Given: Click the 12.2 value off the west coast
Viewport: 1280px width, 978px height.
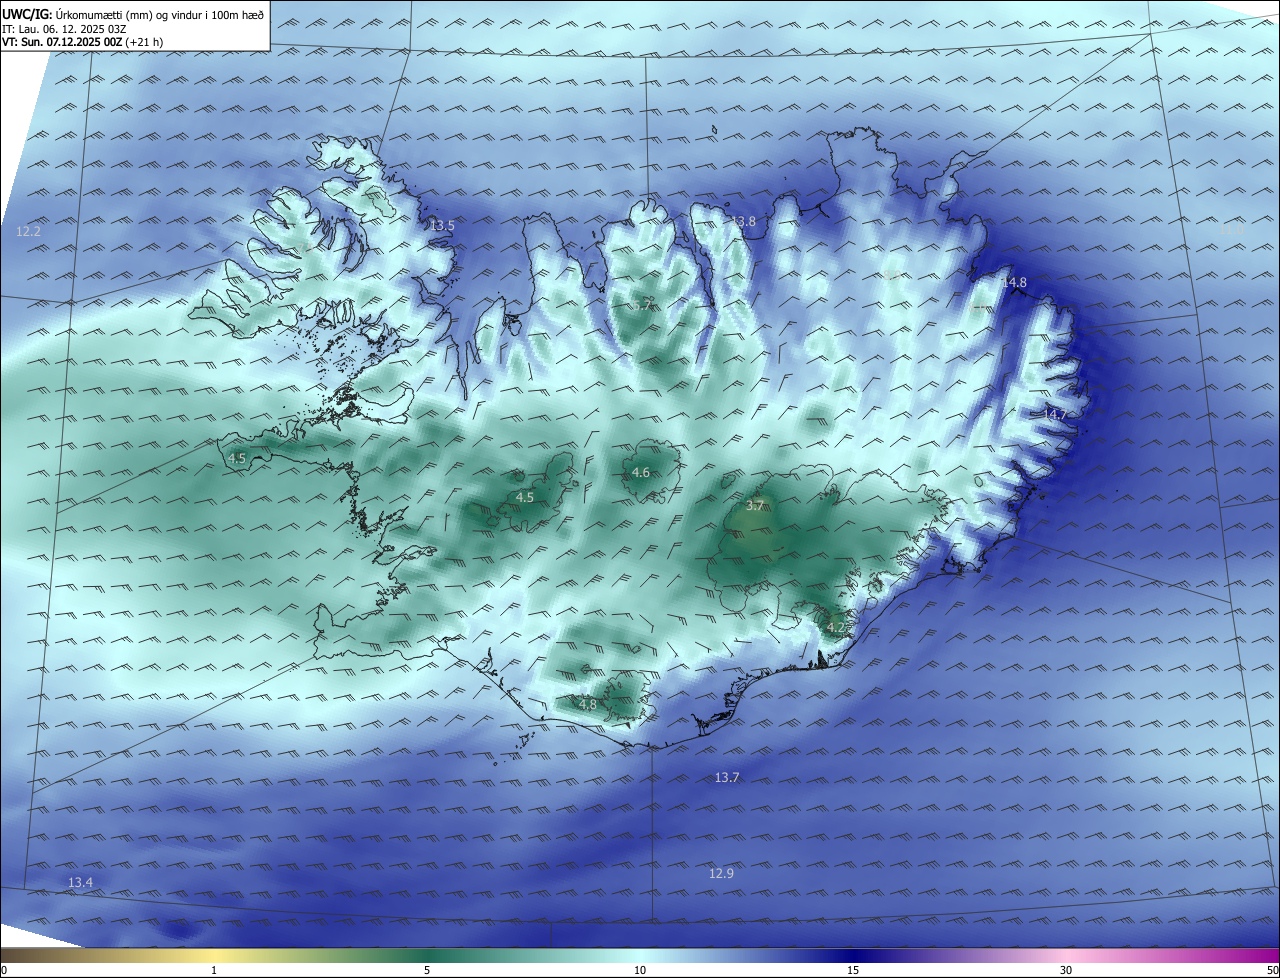Looking at the screenshot, I should coord(29,231).
